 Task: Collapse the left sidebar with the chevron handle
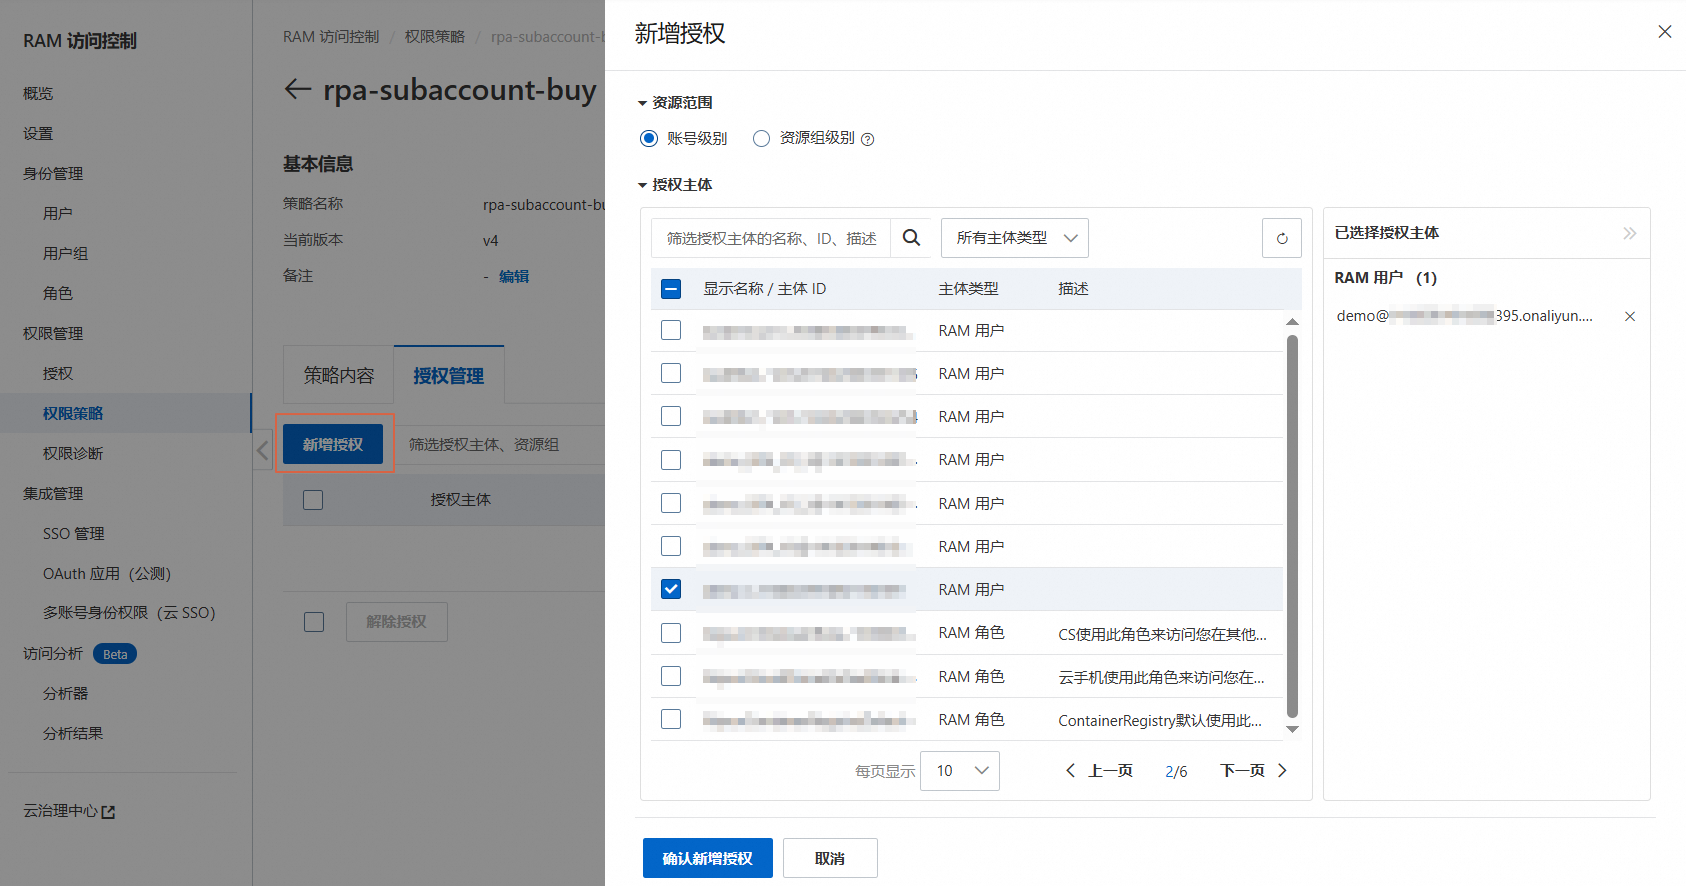tap(262, 450)
